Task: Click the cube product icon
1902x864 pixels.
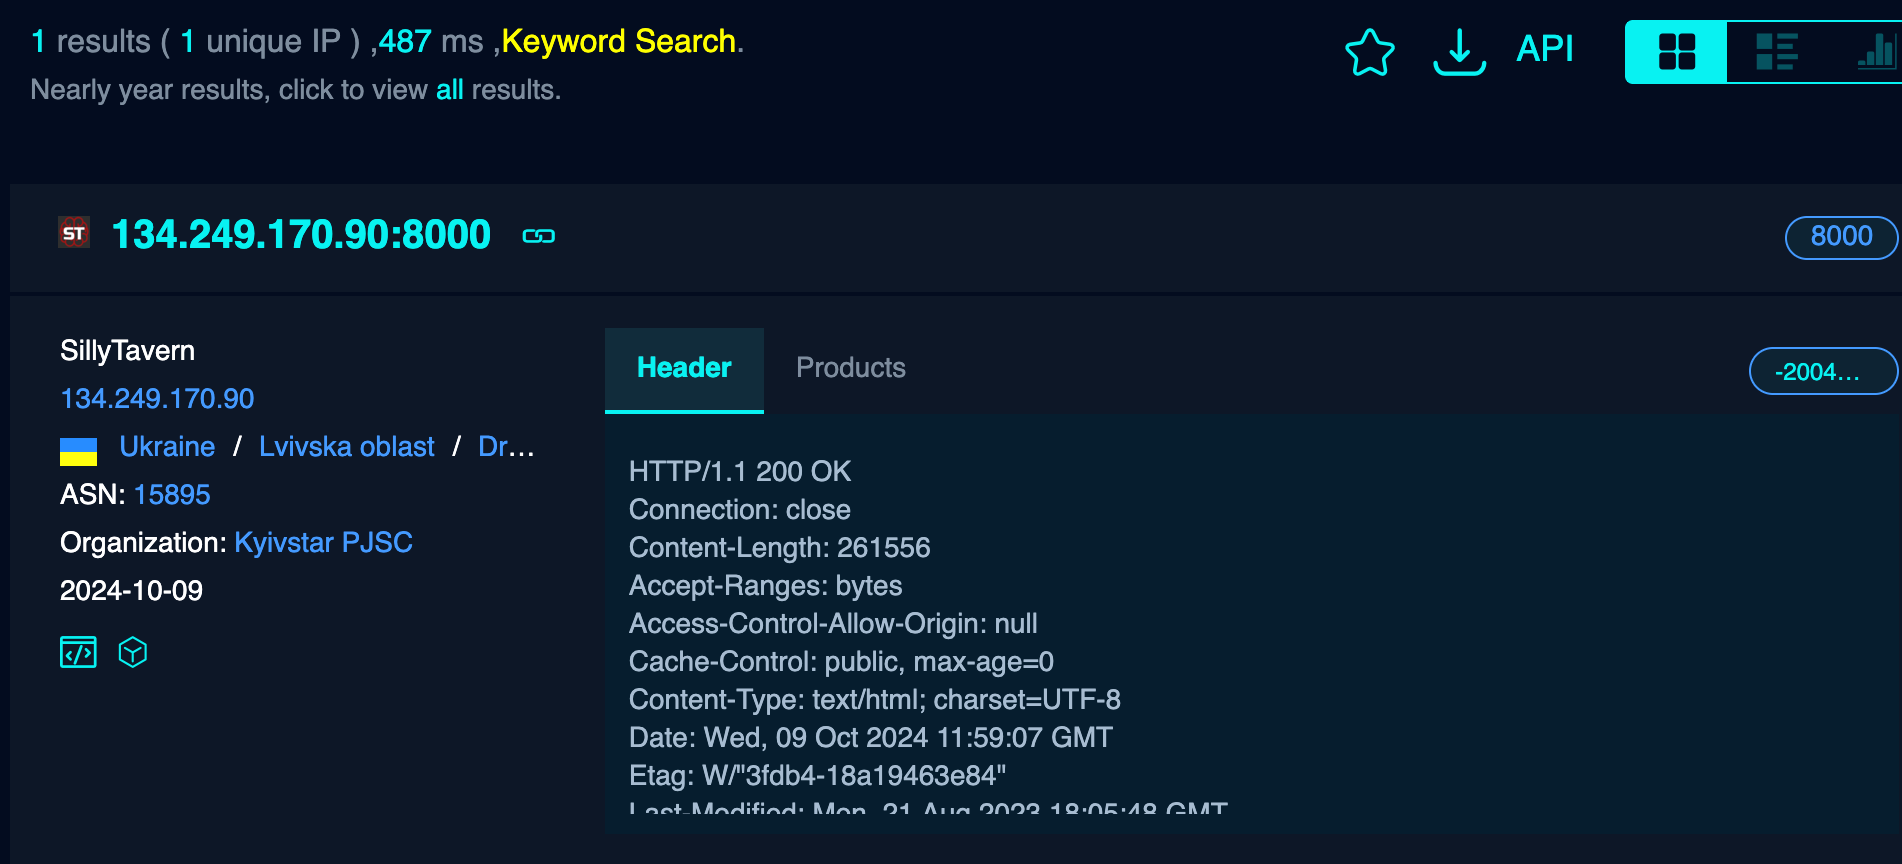Action: pyautogui.click(x=133, y=652)
